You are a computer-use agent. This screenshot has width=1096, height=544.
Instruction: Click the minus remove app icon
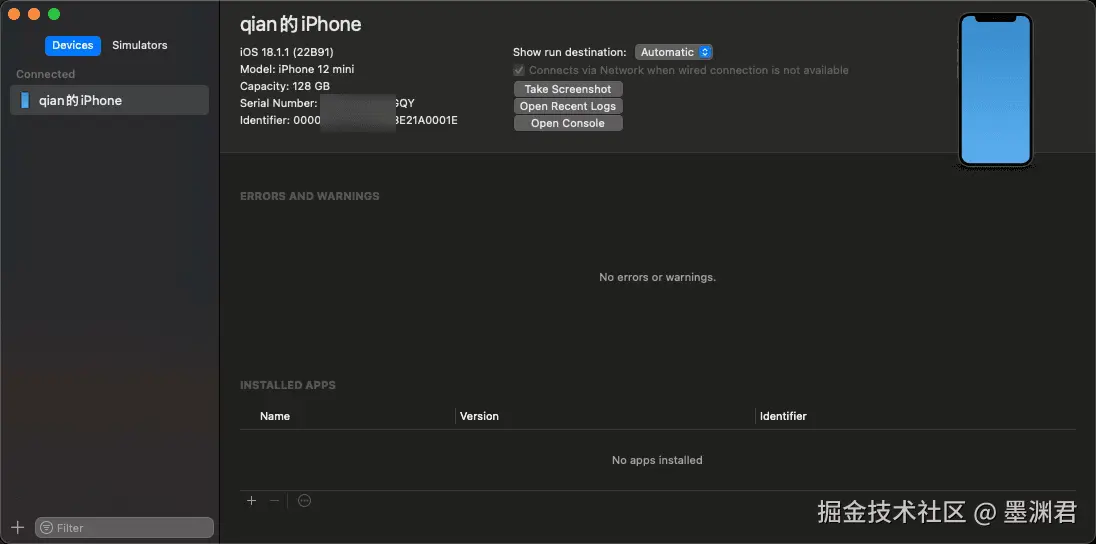click(275, 501)
